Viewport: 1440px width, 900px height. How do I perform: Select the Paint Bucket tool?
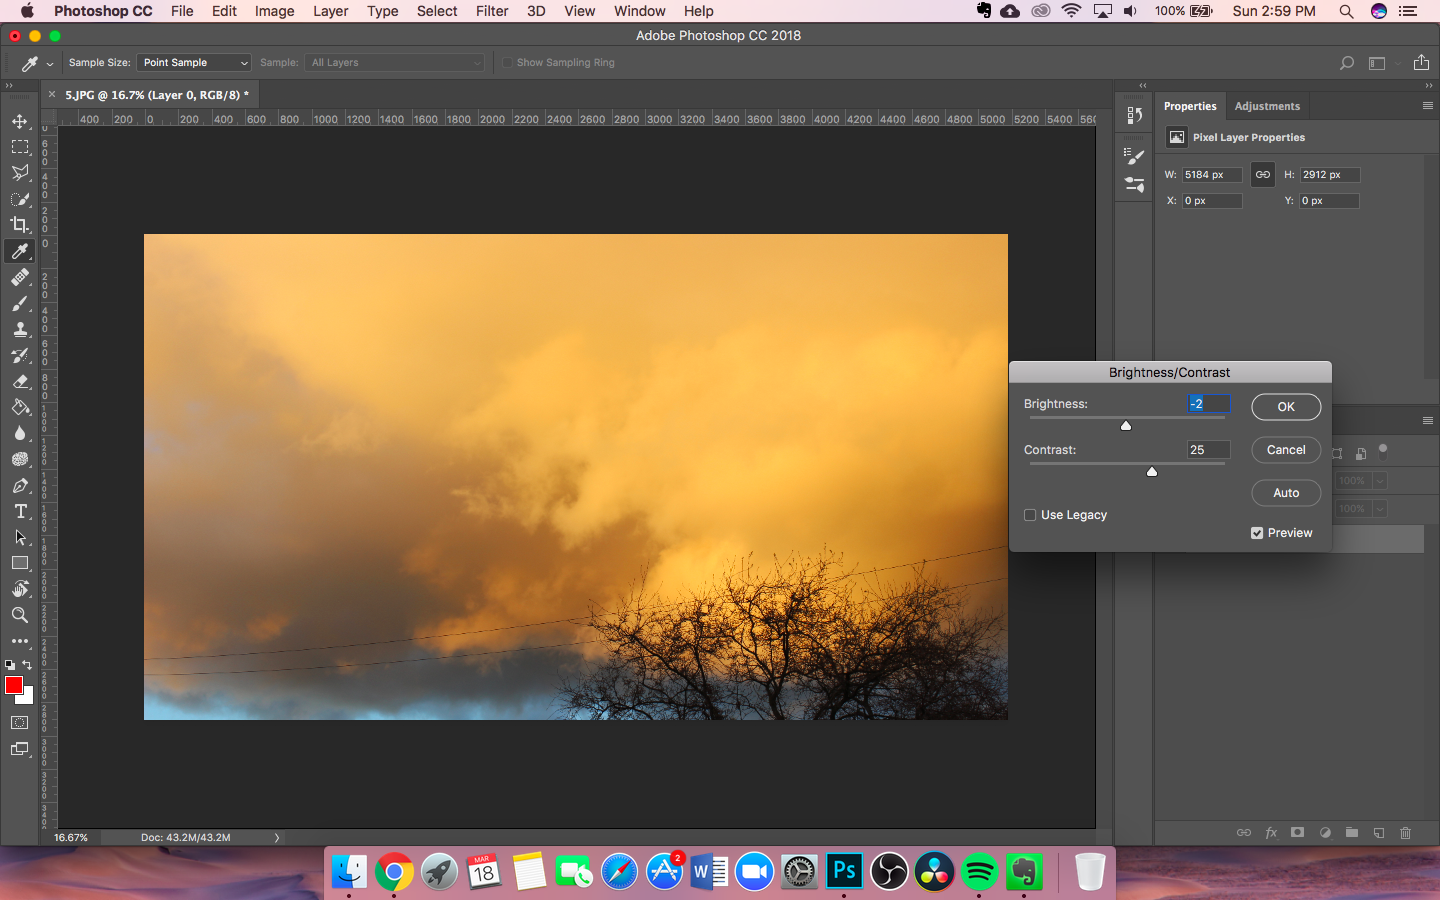[20, 407]
